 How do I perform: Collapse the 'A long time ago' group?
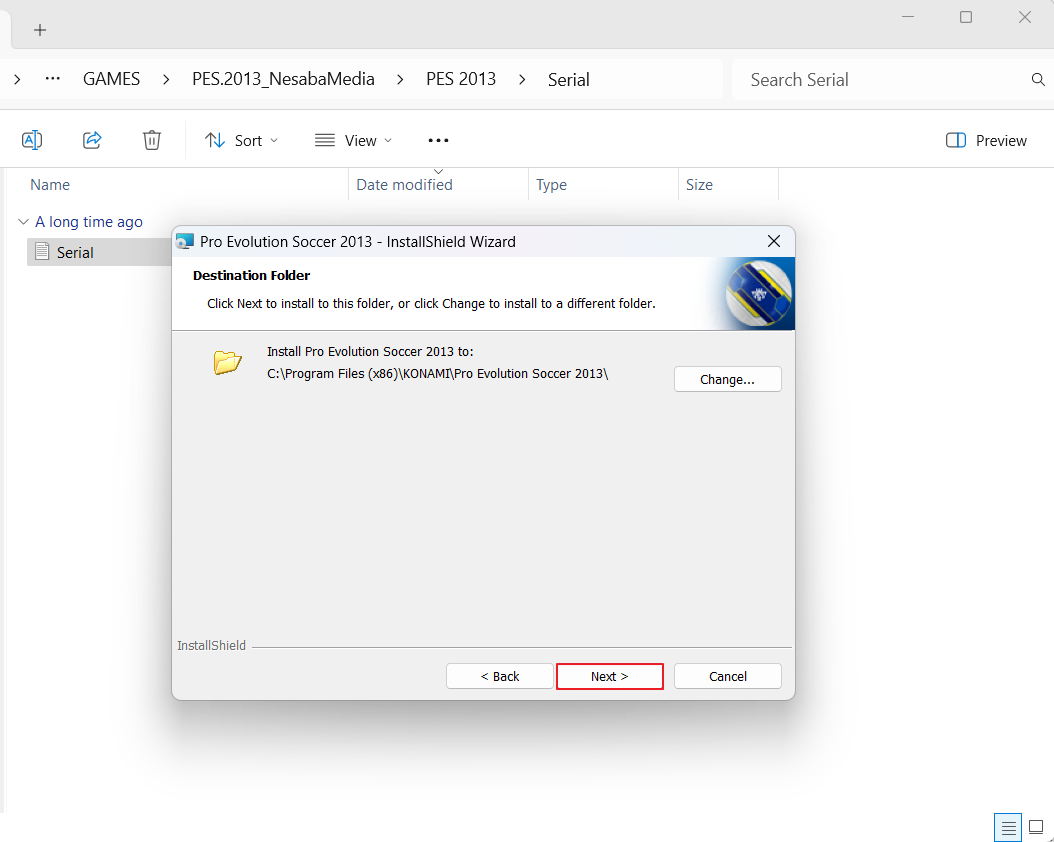tap(23, 222)
